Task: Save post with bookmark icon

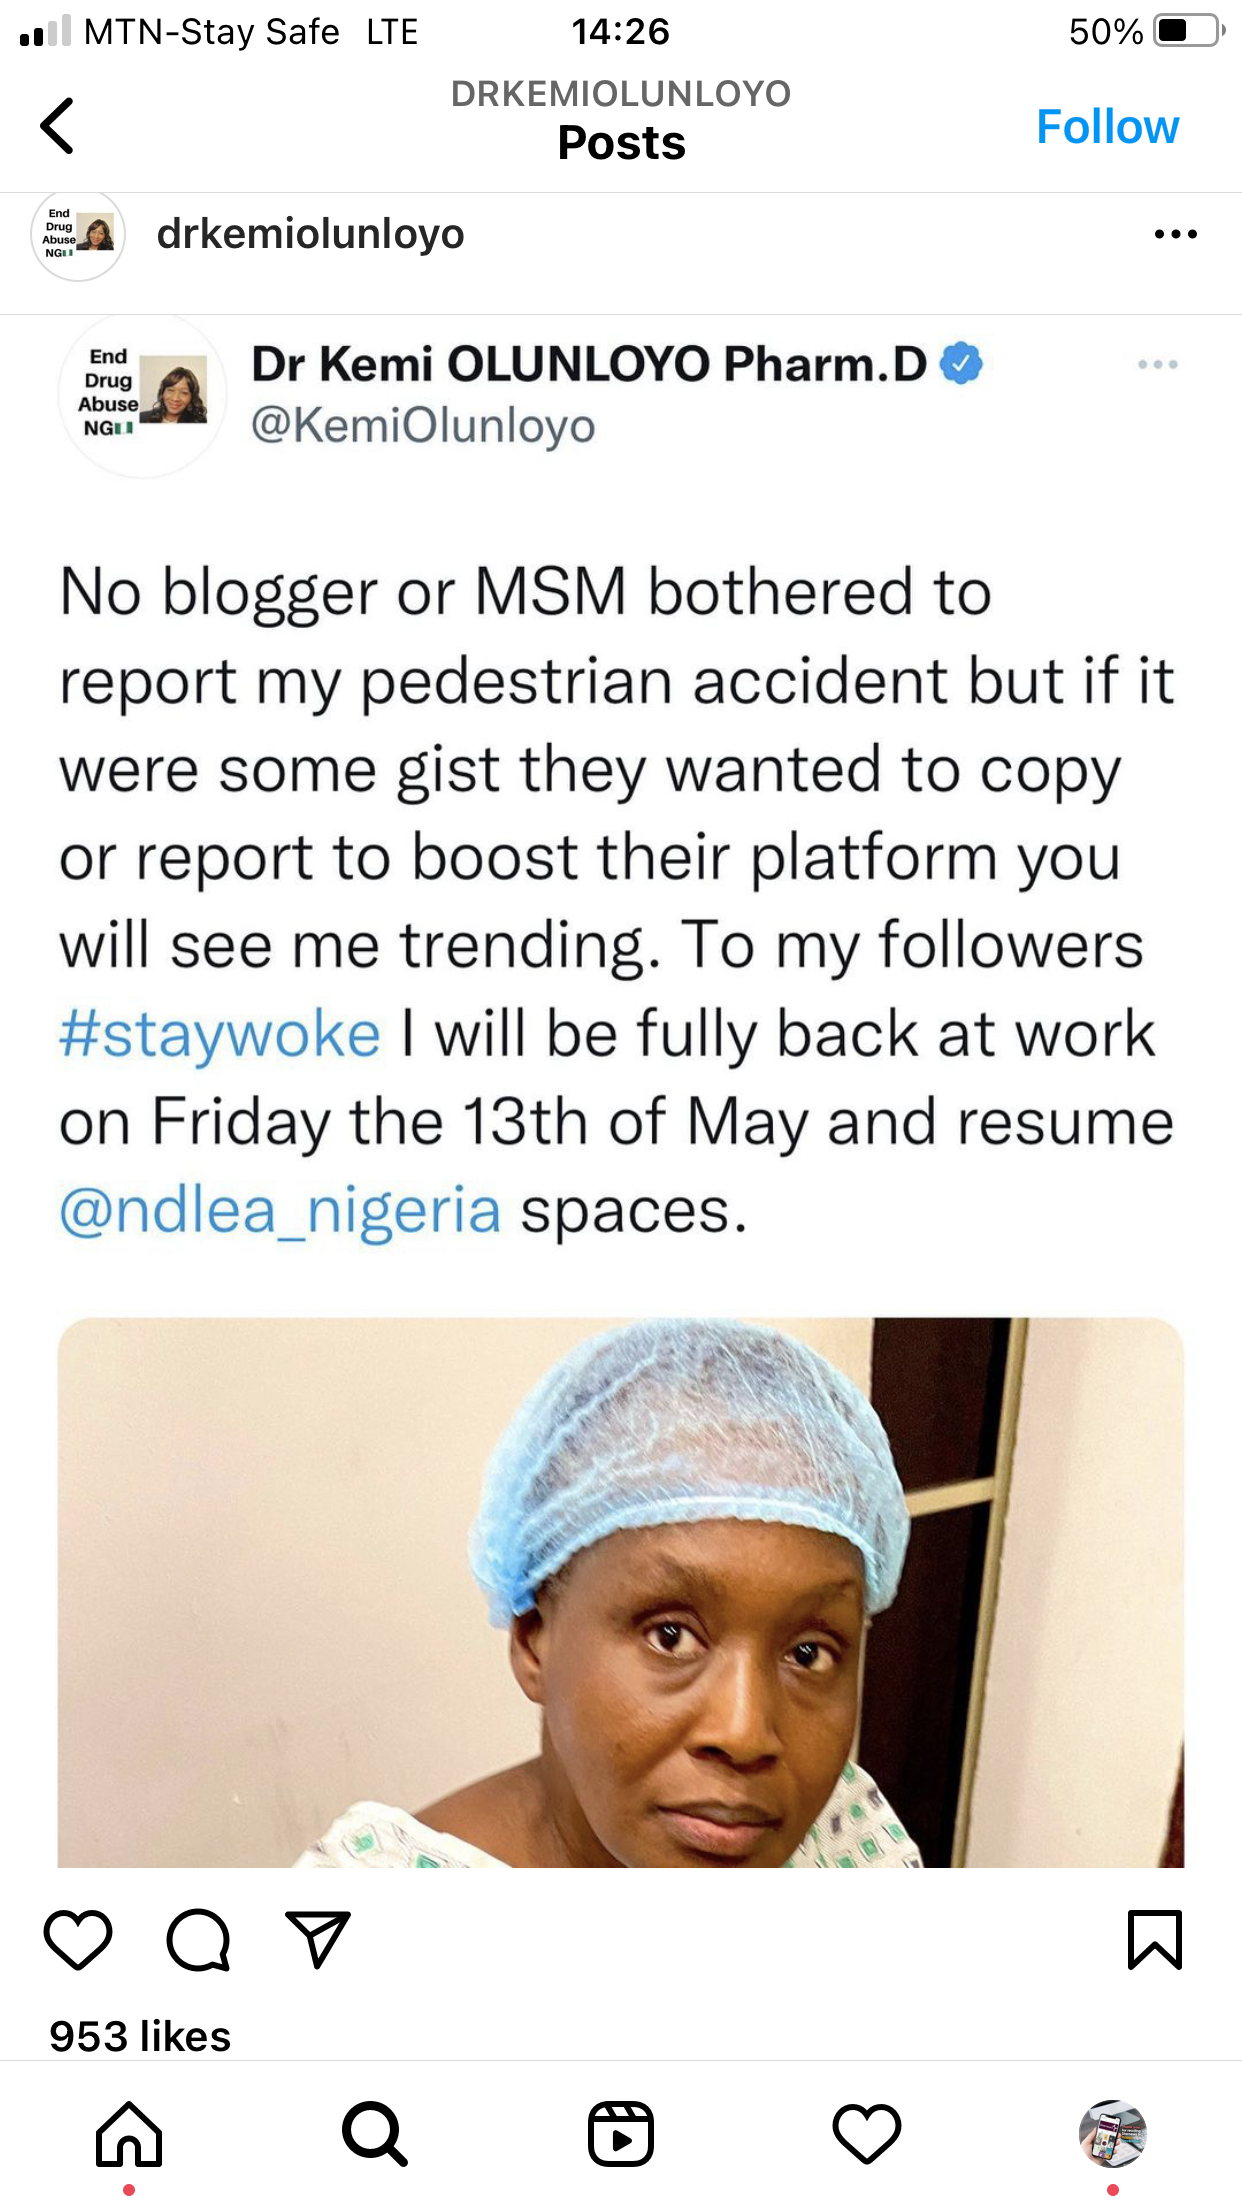Action: [x=1155, y=1940]
